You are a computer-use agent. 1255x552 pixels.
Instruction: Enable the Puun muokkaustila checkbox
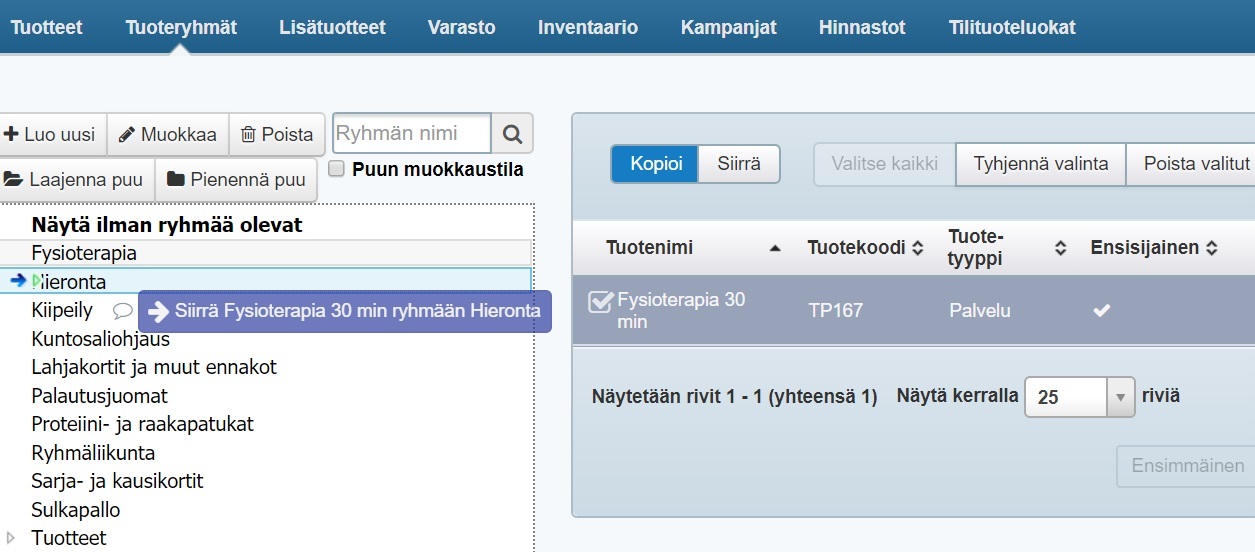(337, 169)
